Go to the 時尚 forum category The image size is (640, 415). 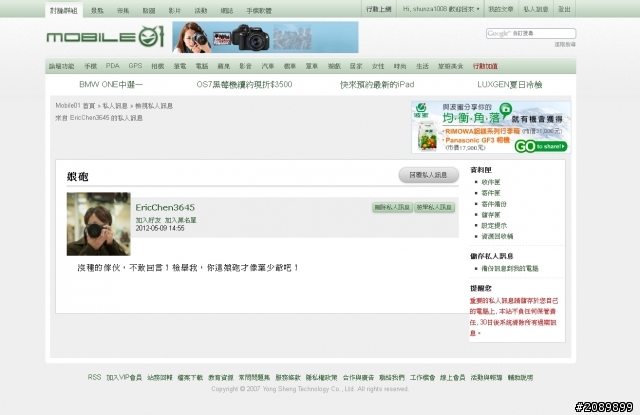(x=400, y=66)
